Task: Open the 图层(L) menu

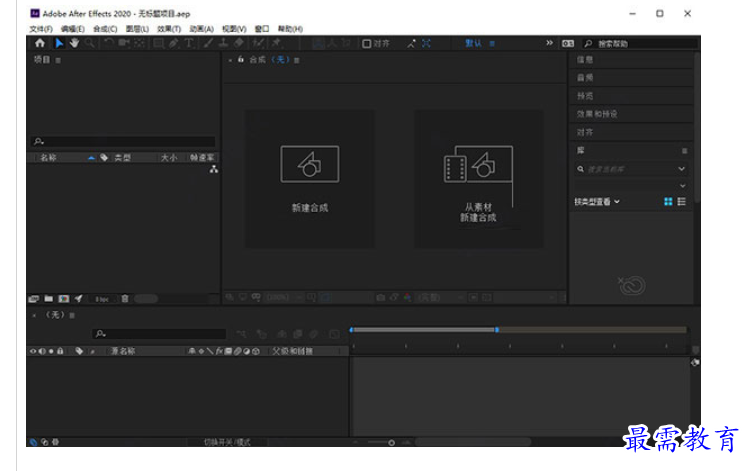Action: click(137, 29)
